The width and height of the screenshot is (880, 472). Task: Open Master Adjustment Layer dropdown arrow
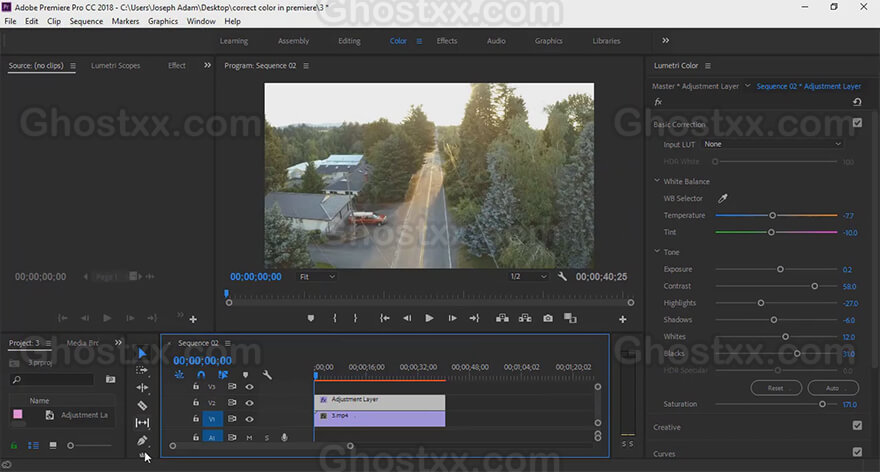pos(748,86)
